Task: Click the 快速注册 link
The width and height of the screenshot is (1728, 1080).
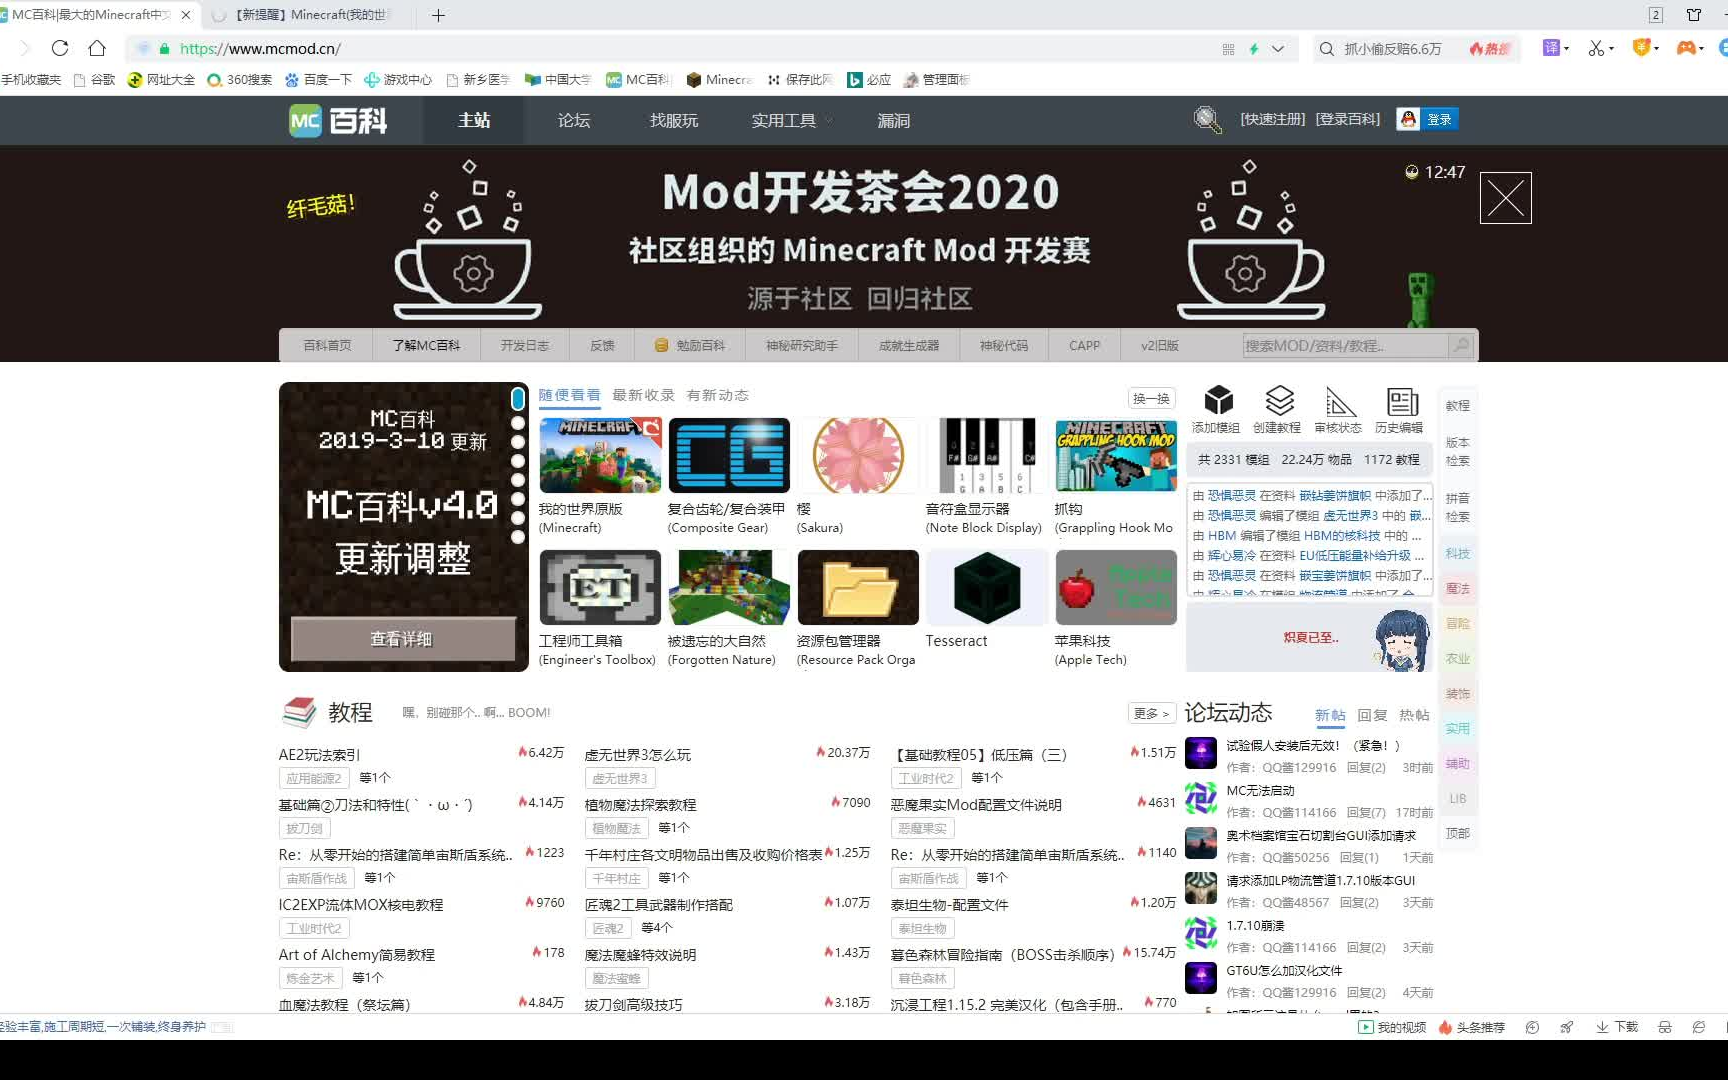Action: (1273, 119)
